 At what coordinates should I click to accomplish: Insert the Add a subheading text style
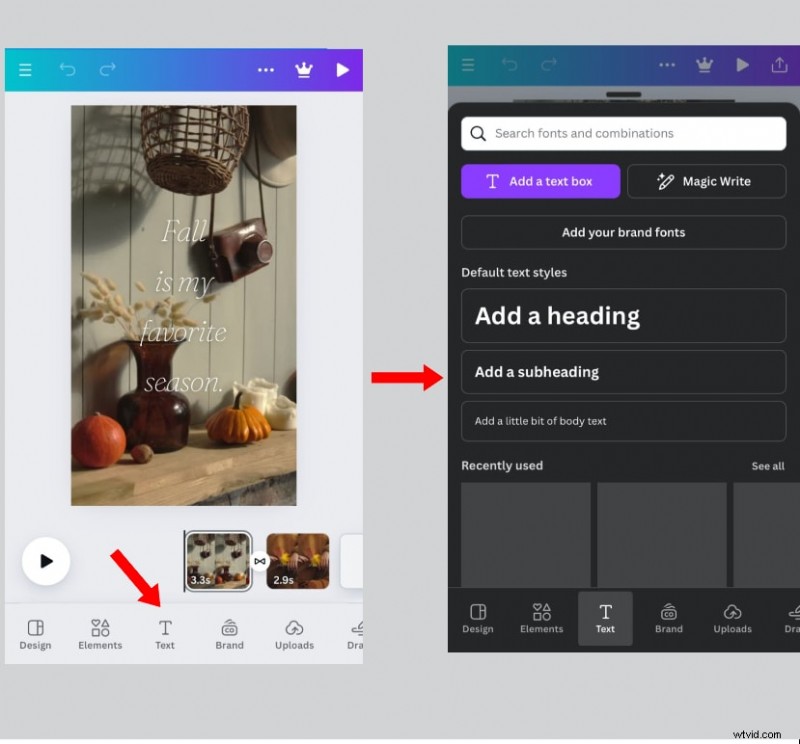tap(623, 372)
